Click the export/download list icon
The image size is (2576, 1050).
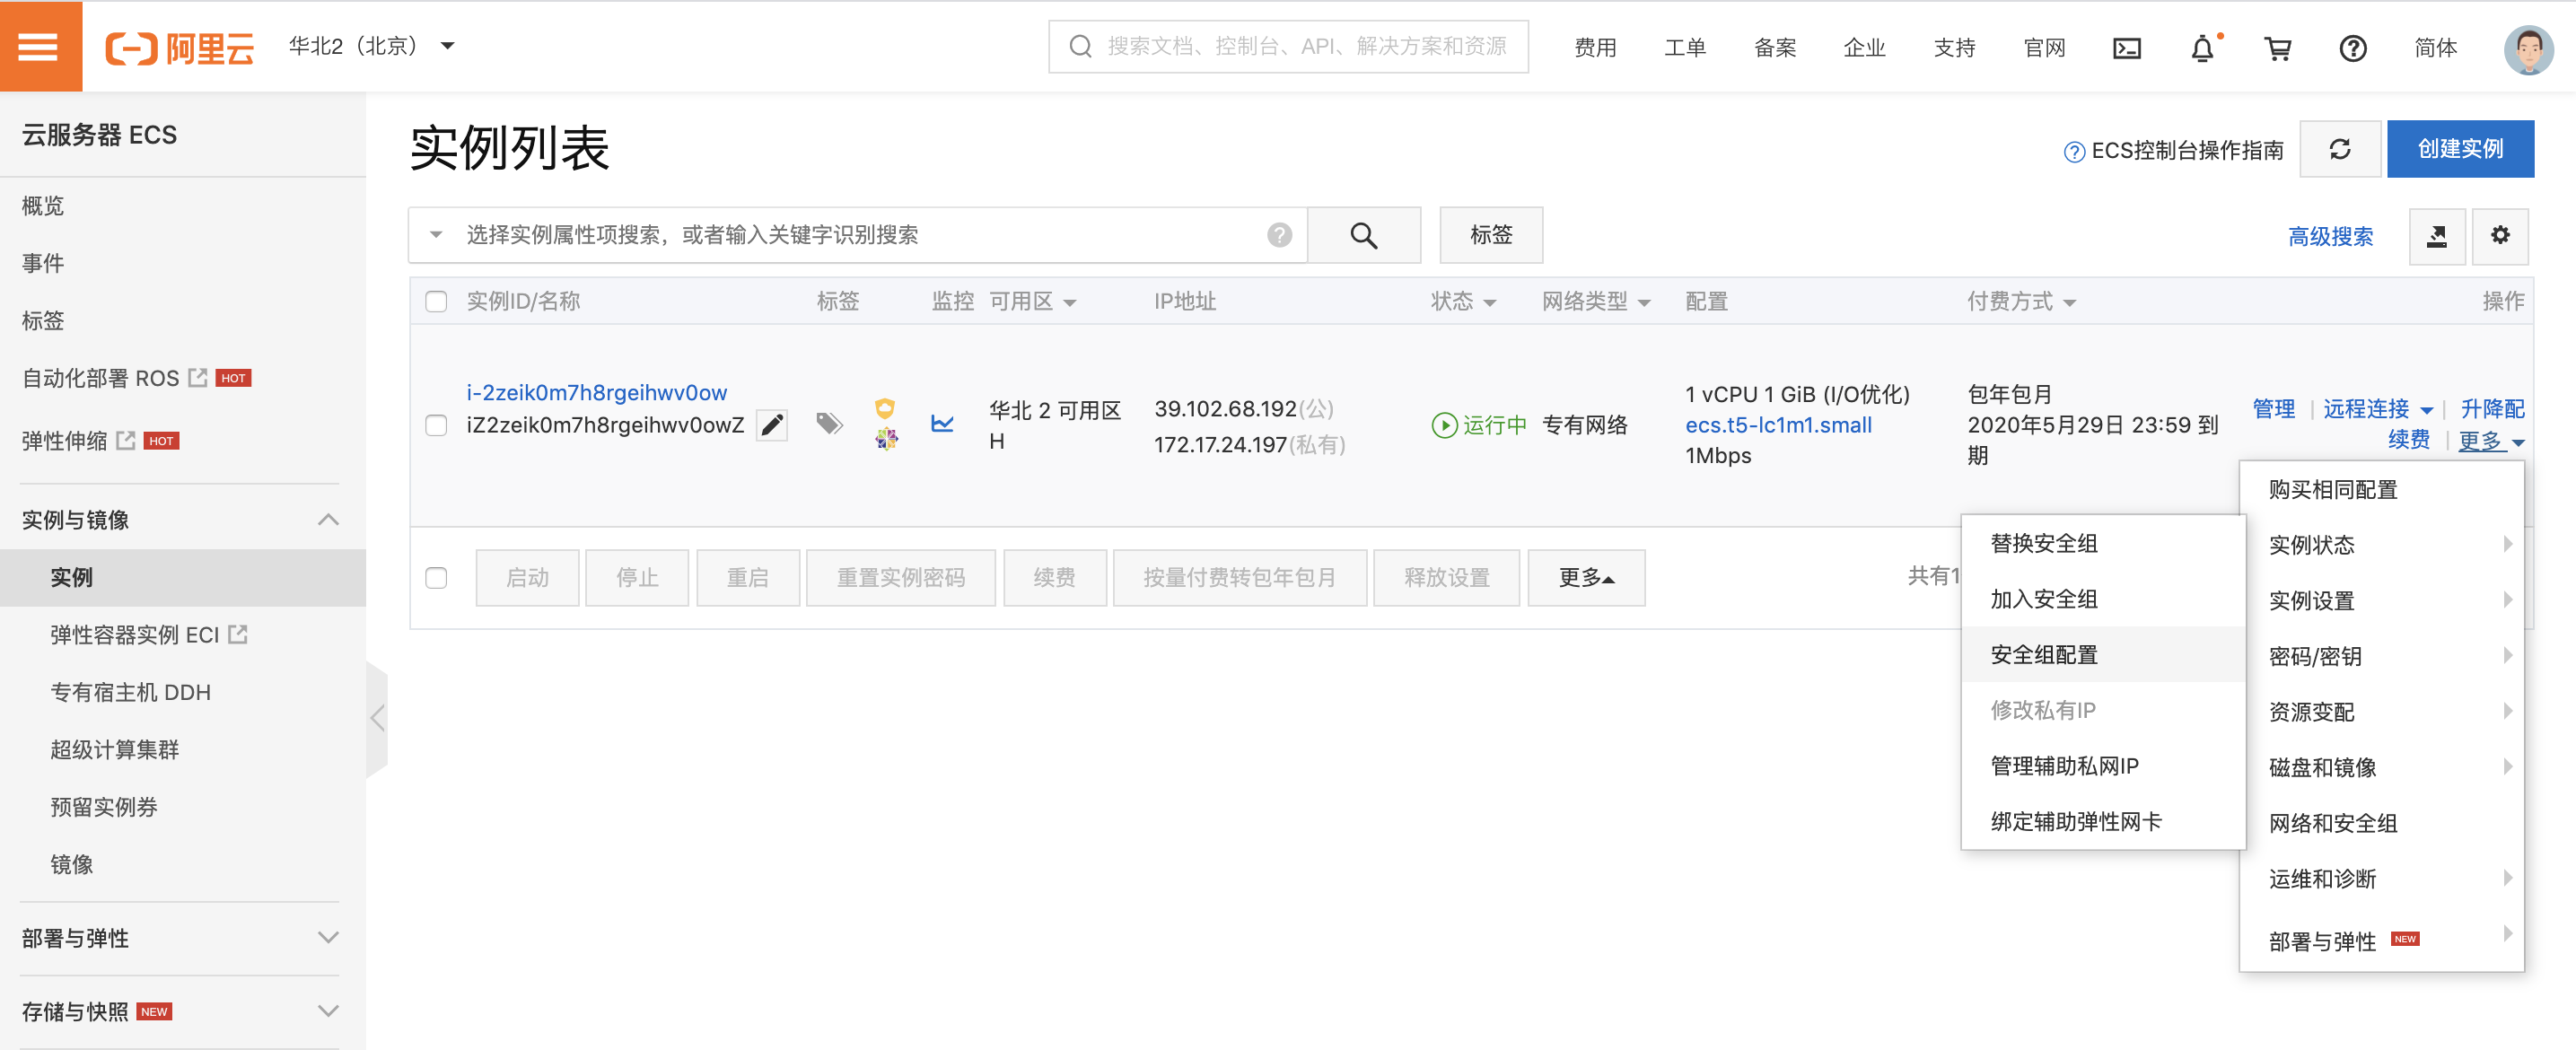2436,236
